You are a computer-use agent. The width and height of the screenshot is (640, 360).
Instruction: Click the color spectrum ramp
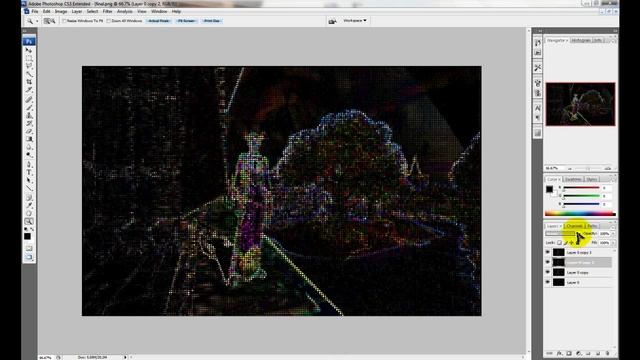[x=580, y=213]
